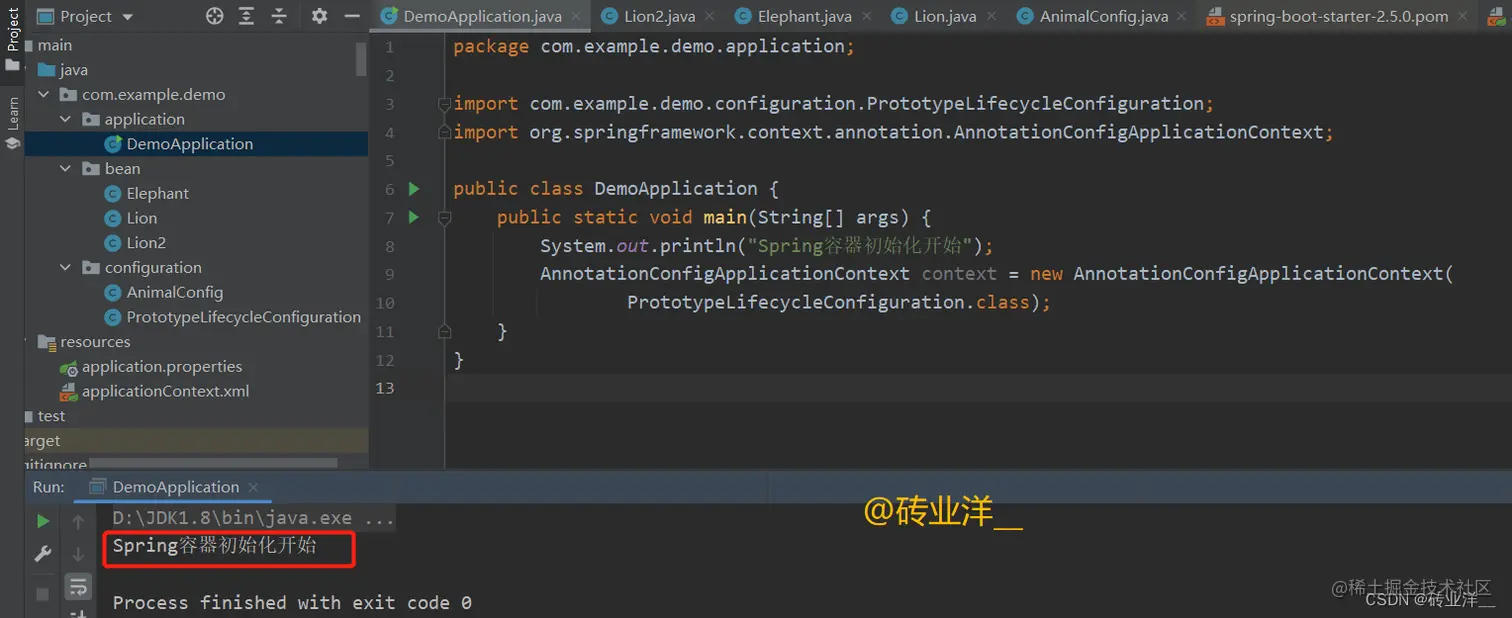Select DemoApplication class in project tree
1512x618 pixels.
[x=189, y=144]
